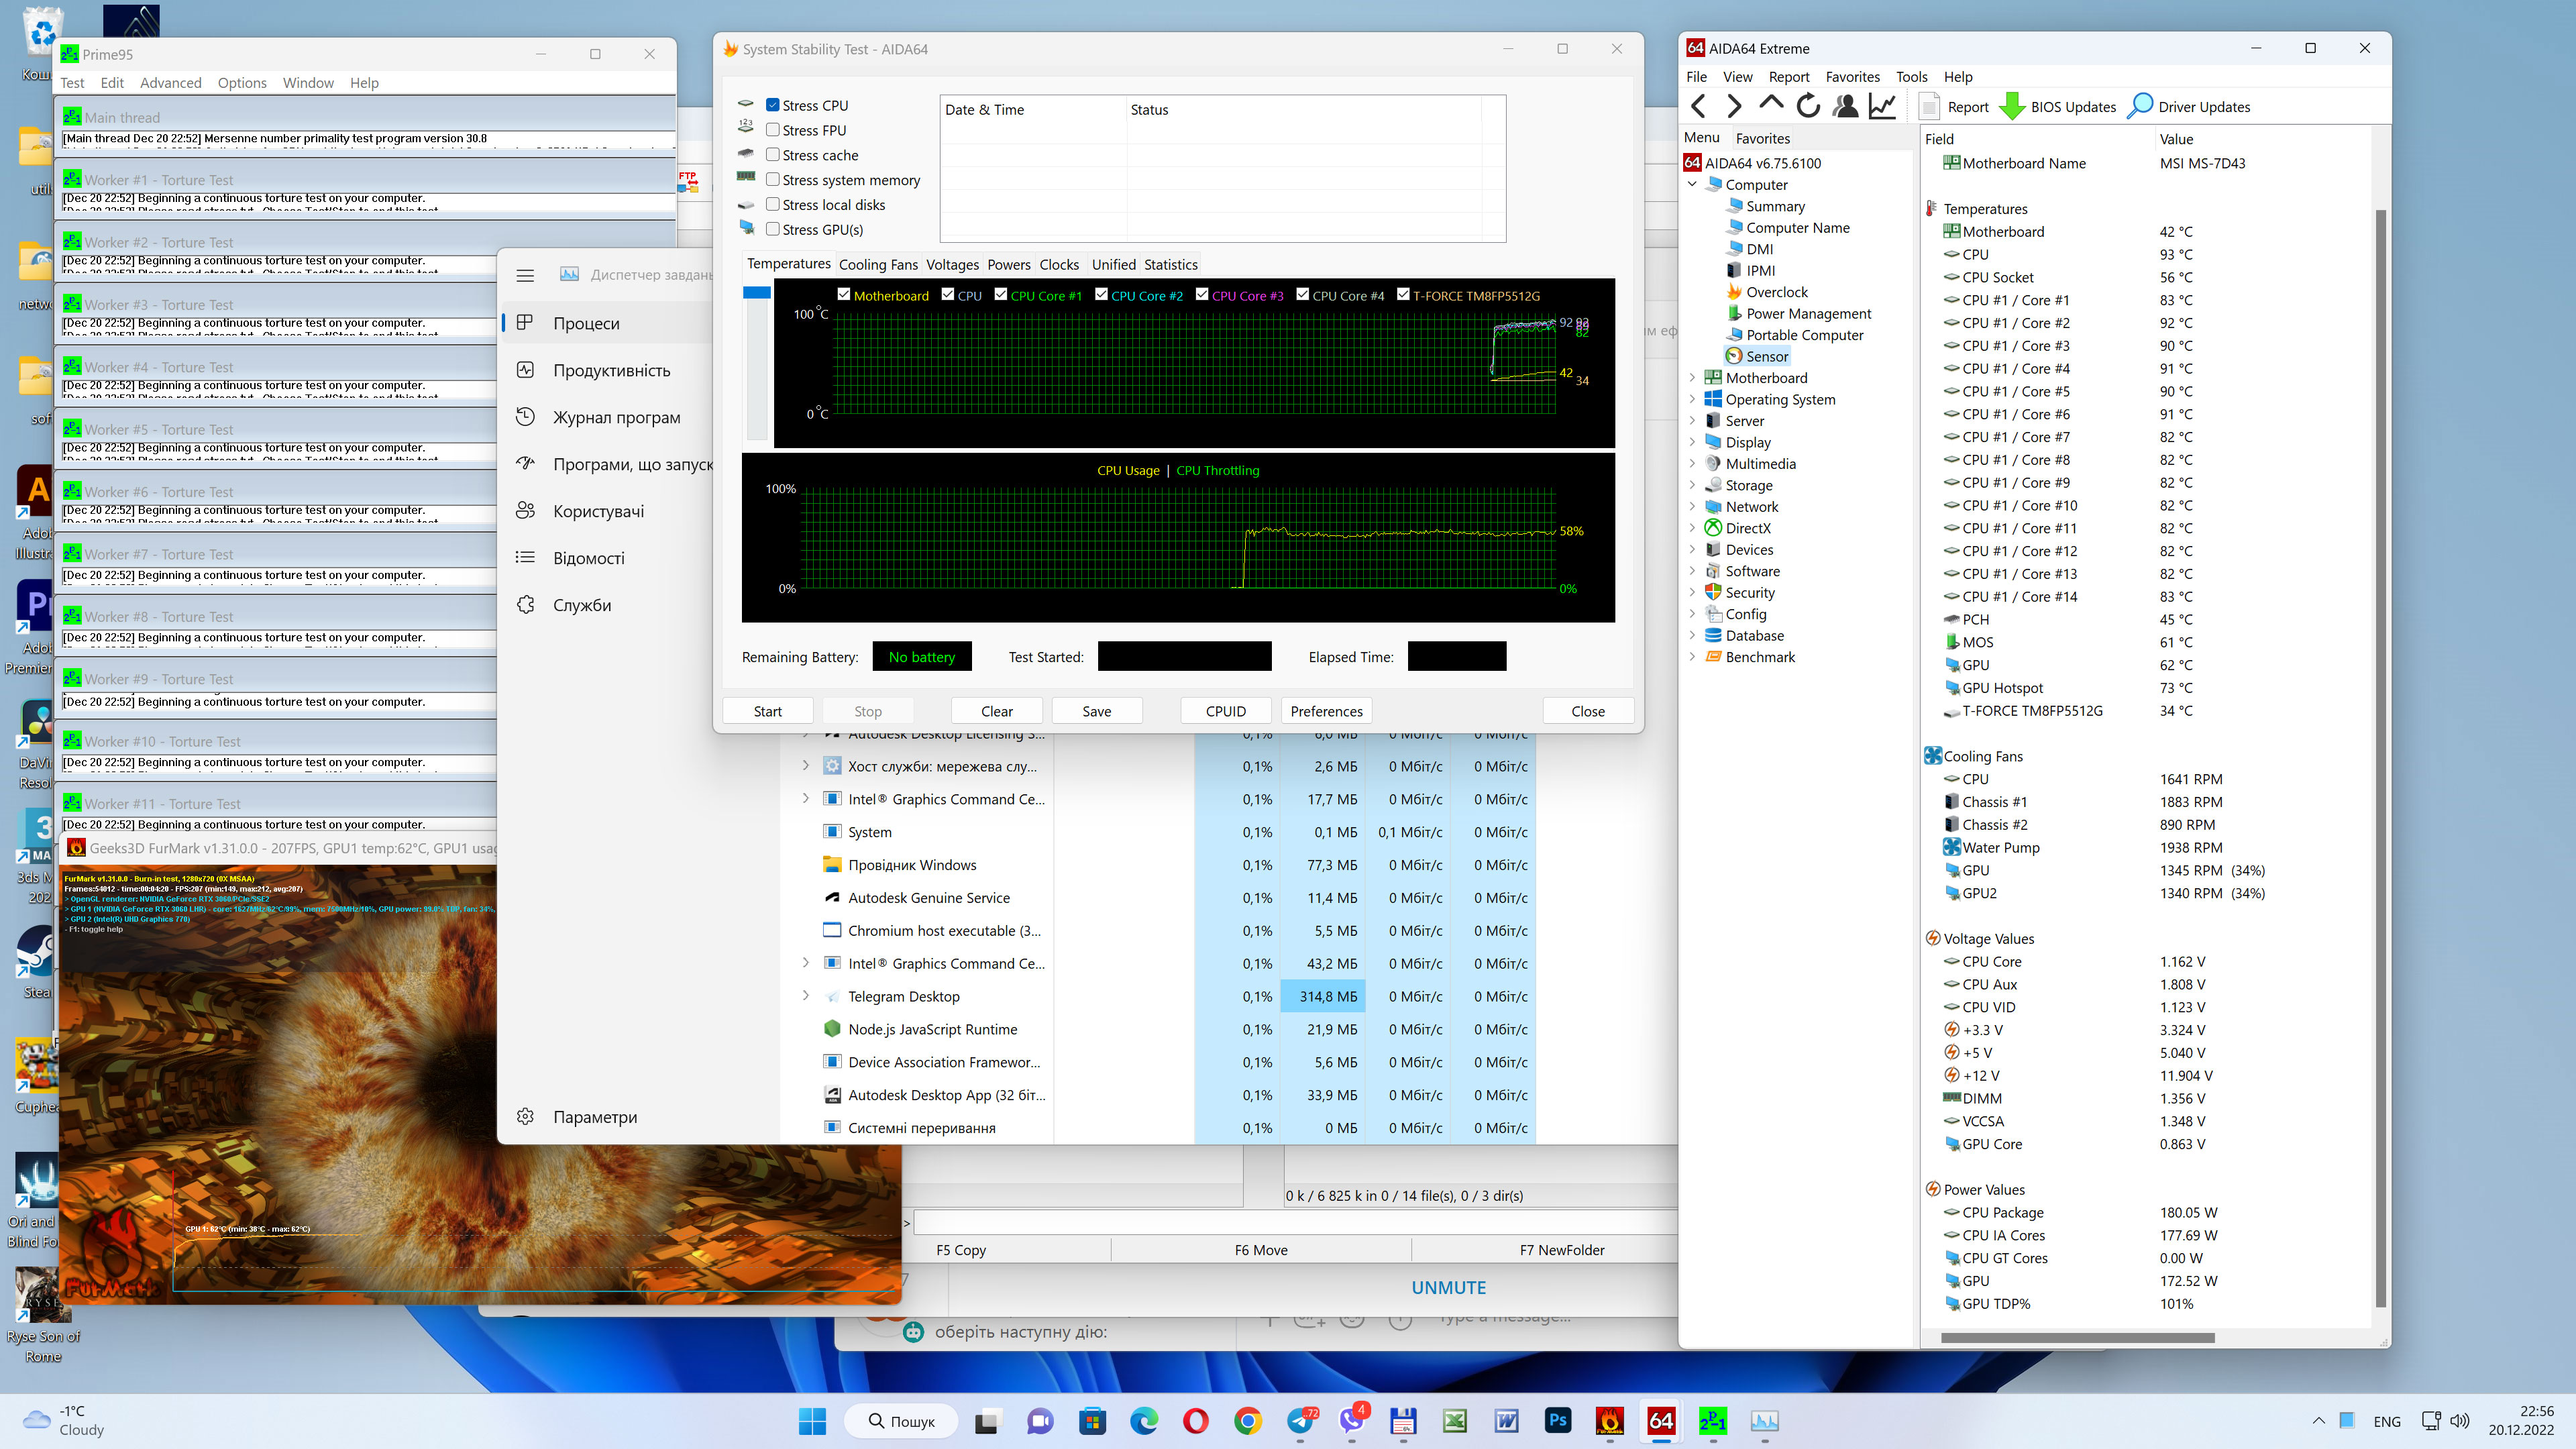
Task: Open Служби in Task Manager sidebar
Action: click(582, 605)
